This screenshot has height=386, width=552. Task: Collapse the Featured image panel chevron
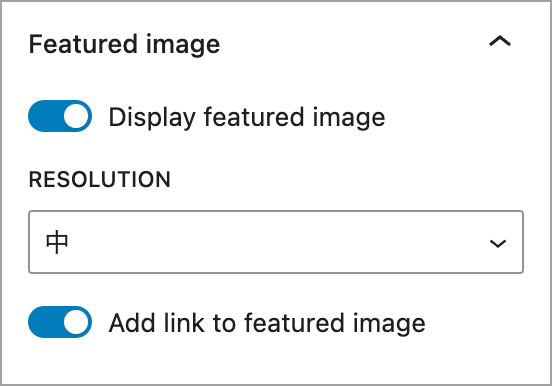pyautogui.click(x=500, y=42)
